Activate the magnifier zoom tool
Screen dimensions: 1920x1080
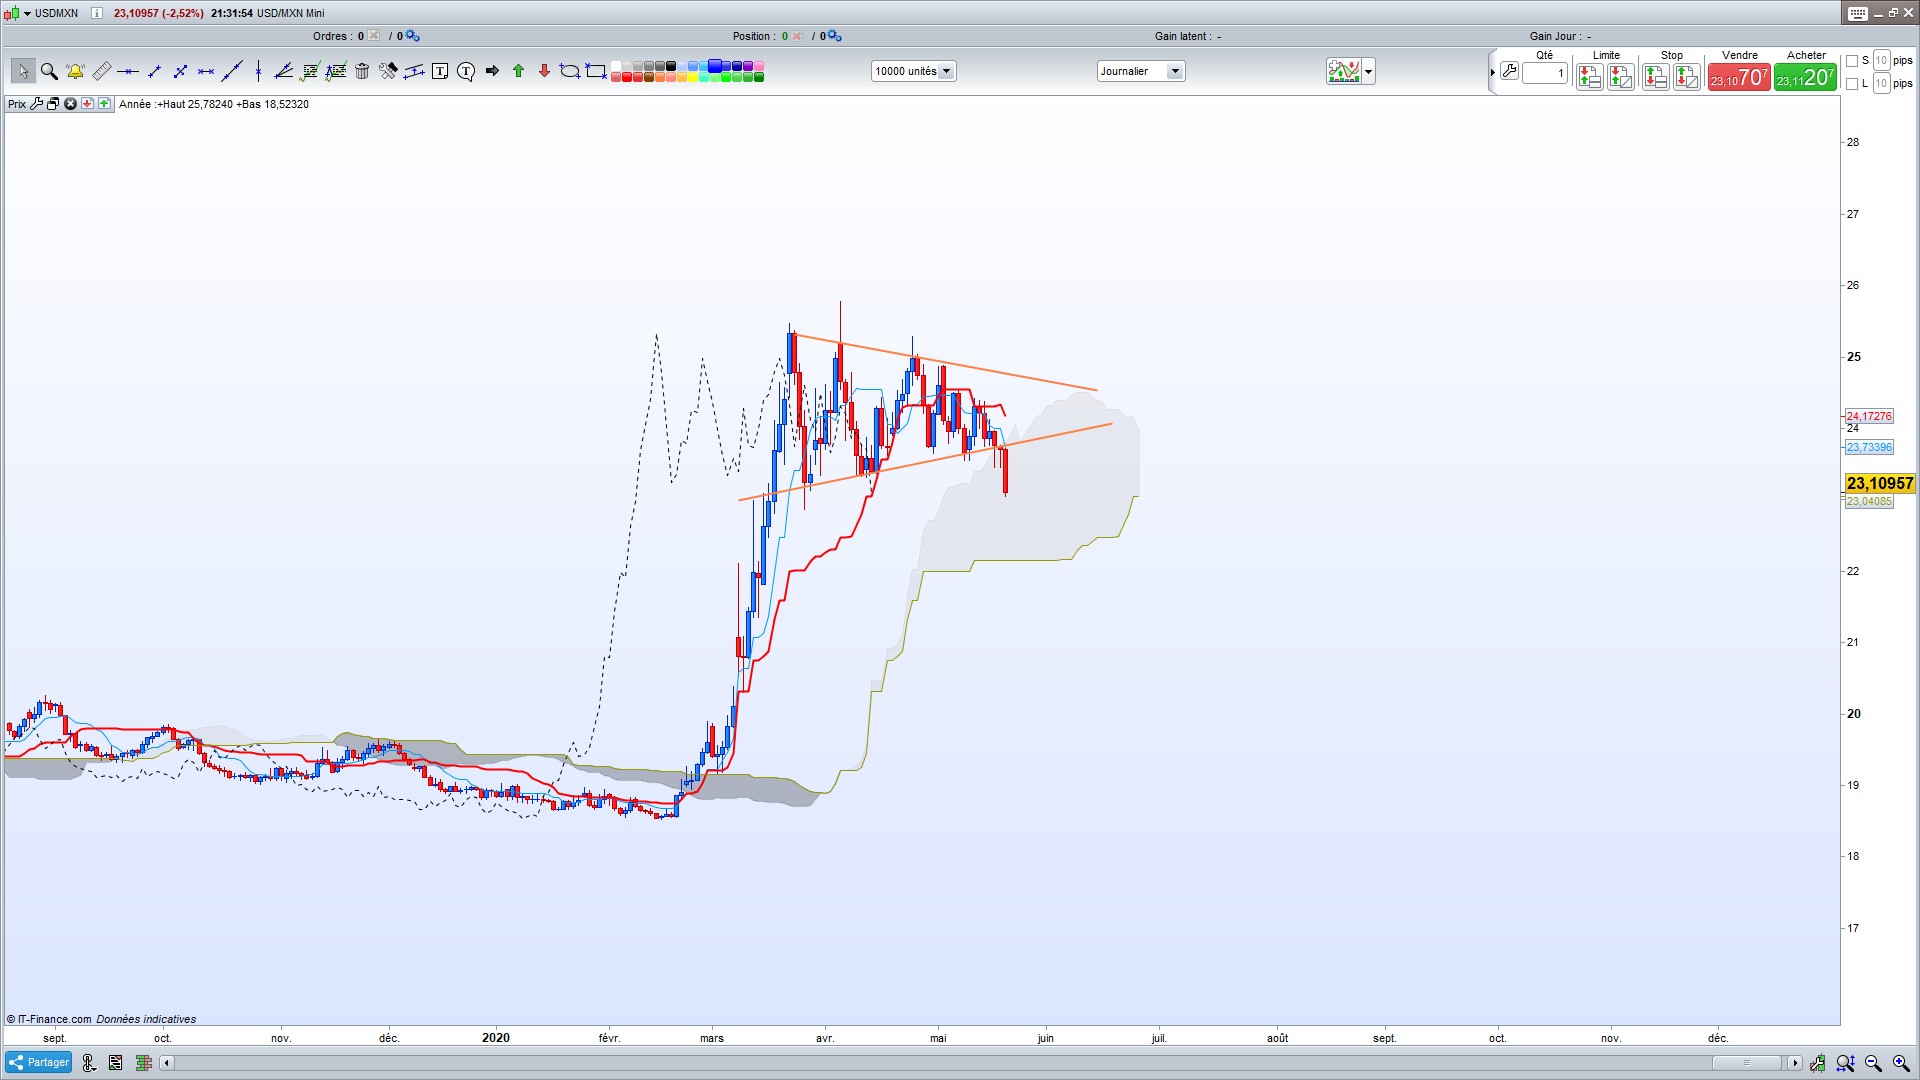pos(49,71)
